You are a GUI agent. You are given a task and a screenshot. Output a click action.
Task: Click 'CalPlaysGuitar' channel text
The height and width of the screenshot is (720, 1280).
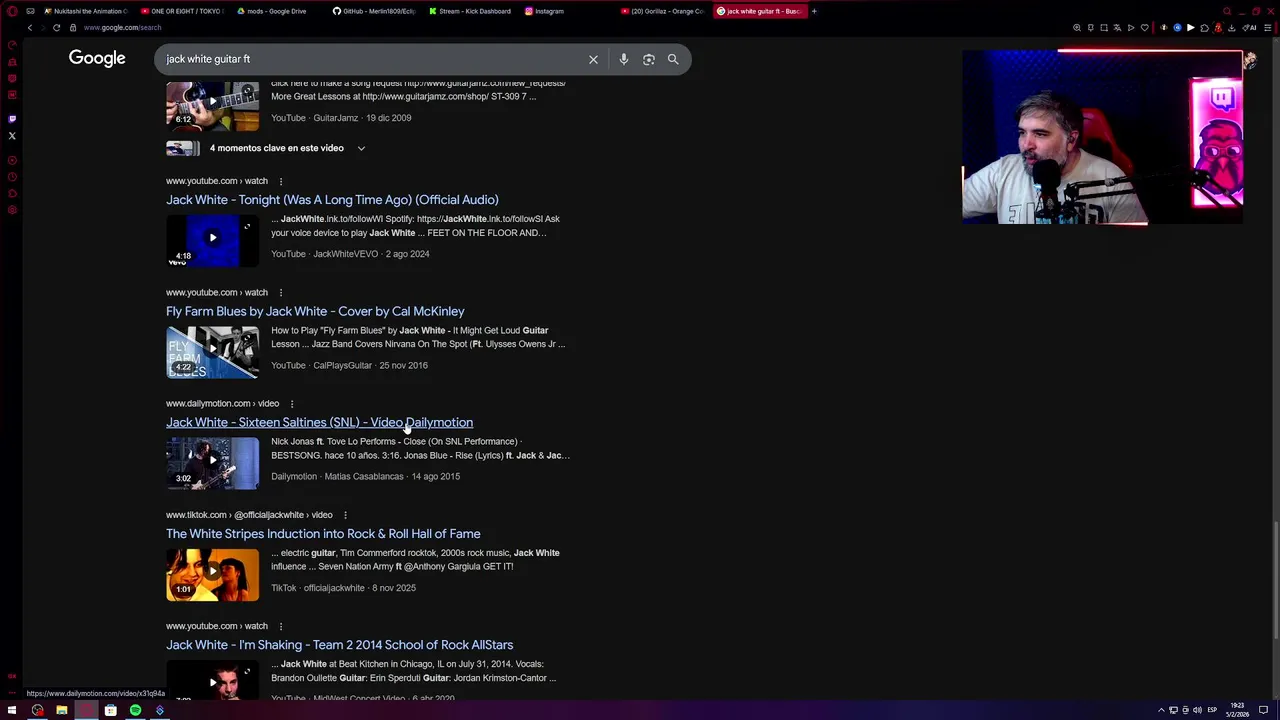coord(342,365)
